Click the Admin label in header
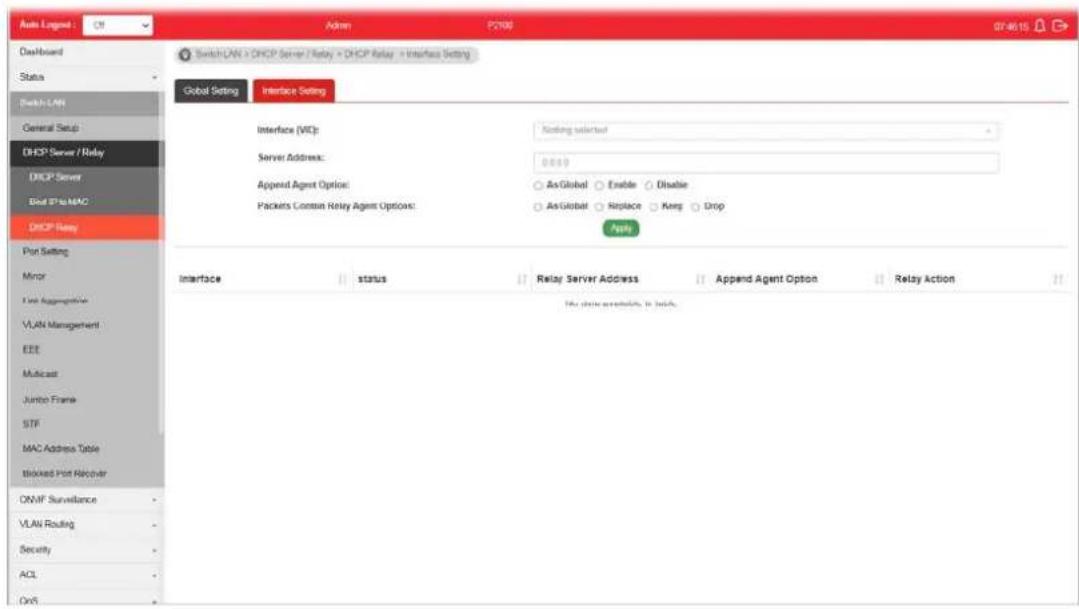 pyautogui.click(x=338, y=25)
